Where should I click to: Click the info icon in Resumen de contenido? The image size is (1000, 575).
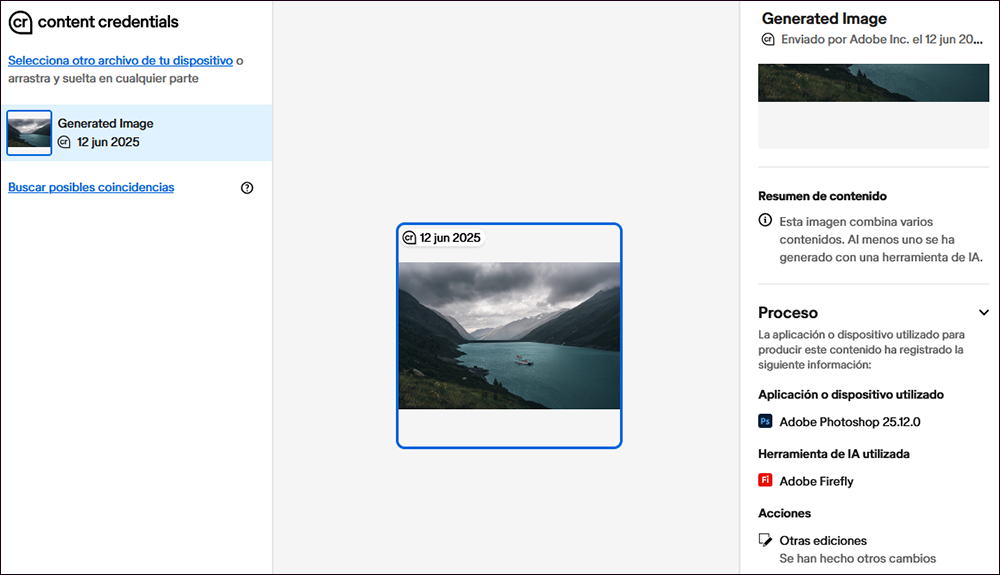765,220
